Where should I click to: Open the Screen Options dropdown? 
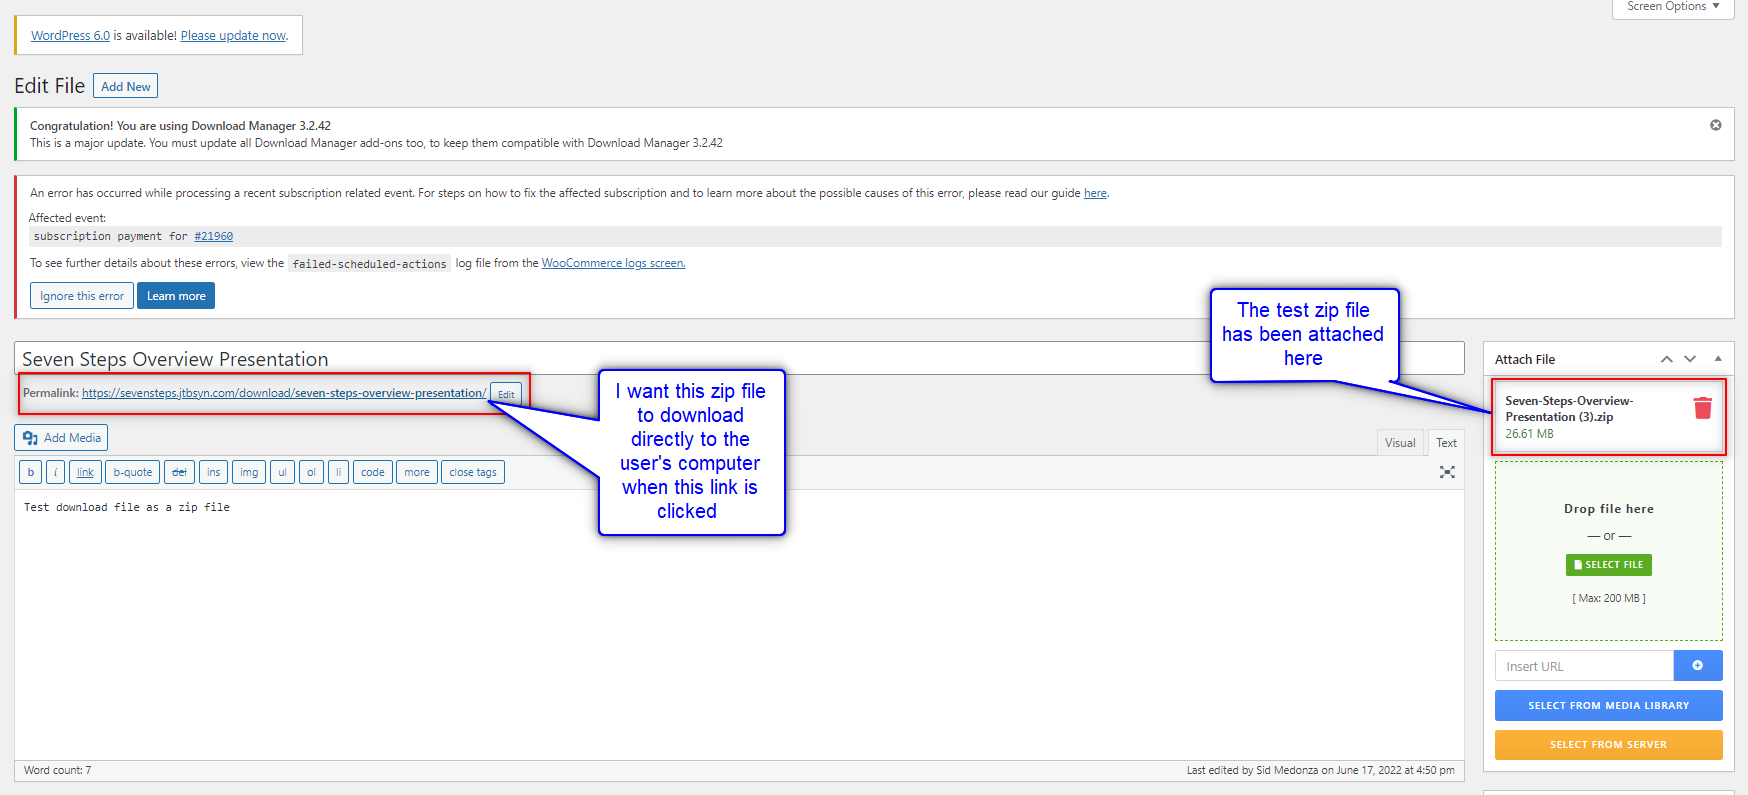[x=1672, y=7]
